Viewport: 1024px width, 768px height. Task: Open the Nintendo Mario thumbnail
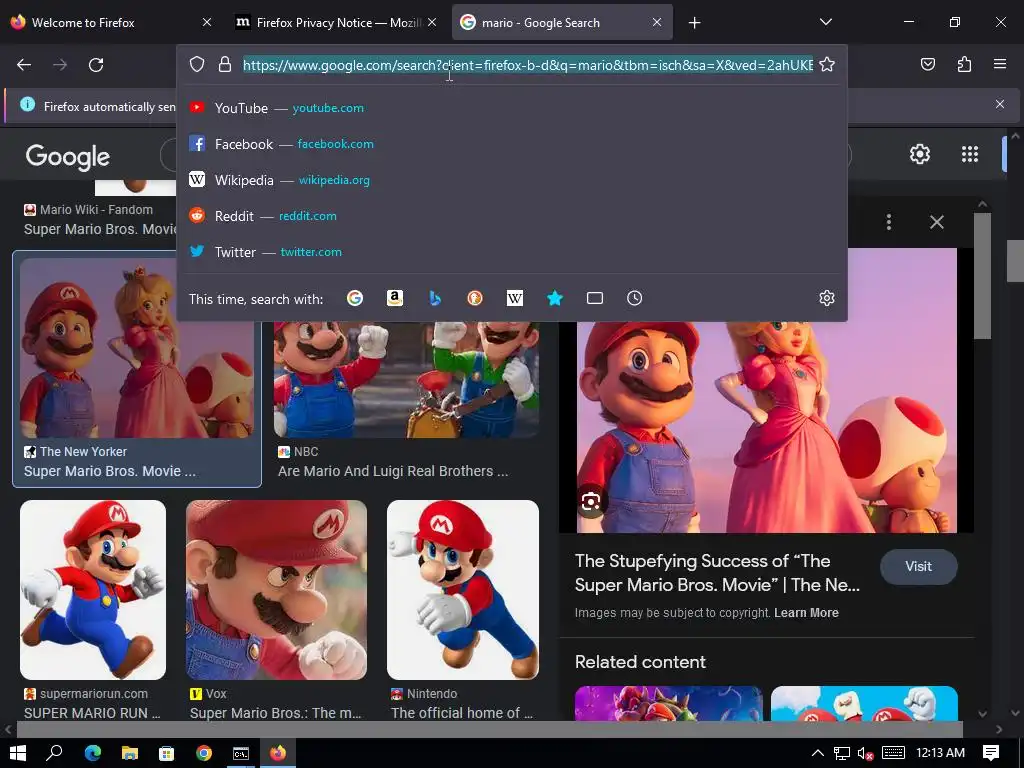tap(463, 590)
